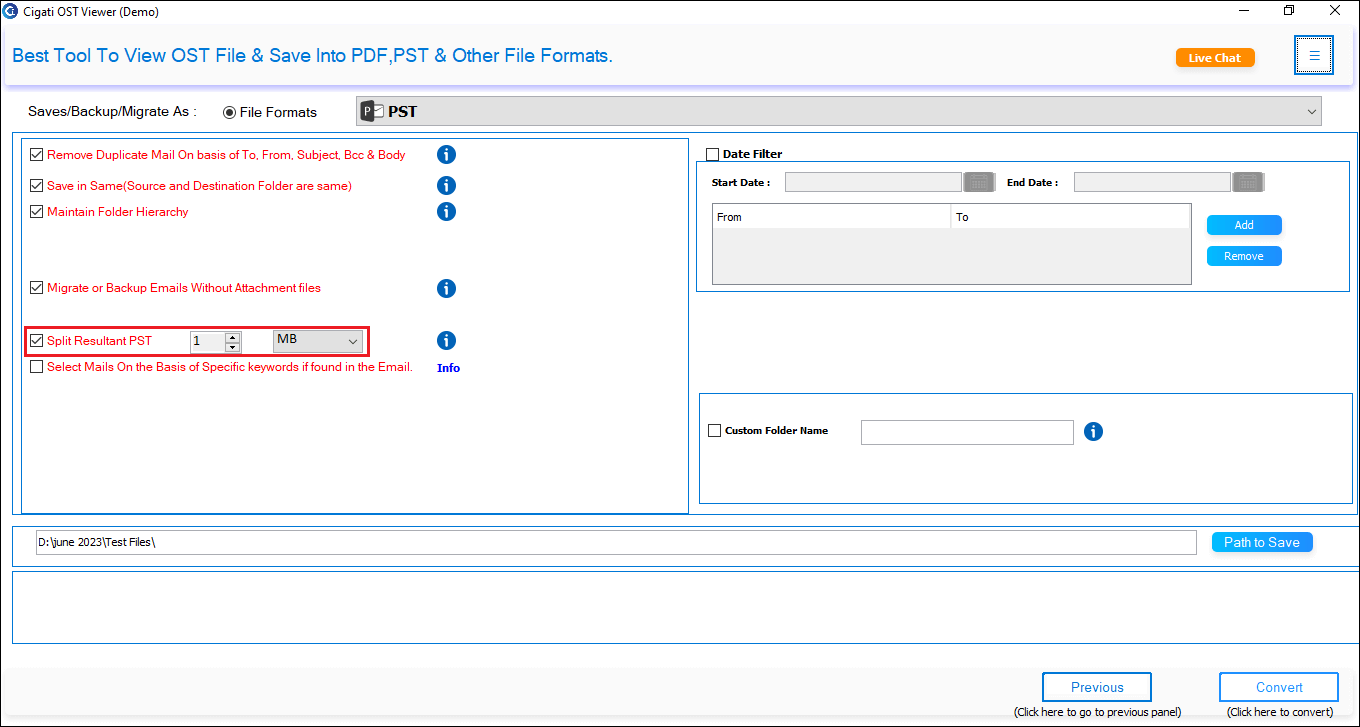Open the hamburger menu icon
The image size is (1360, 727).
point(1314,56)
